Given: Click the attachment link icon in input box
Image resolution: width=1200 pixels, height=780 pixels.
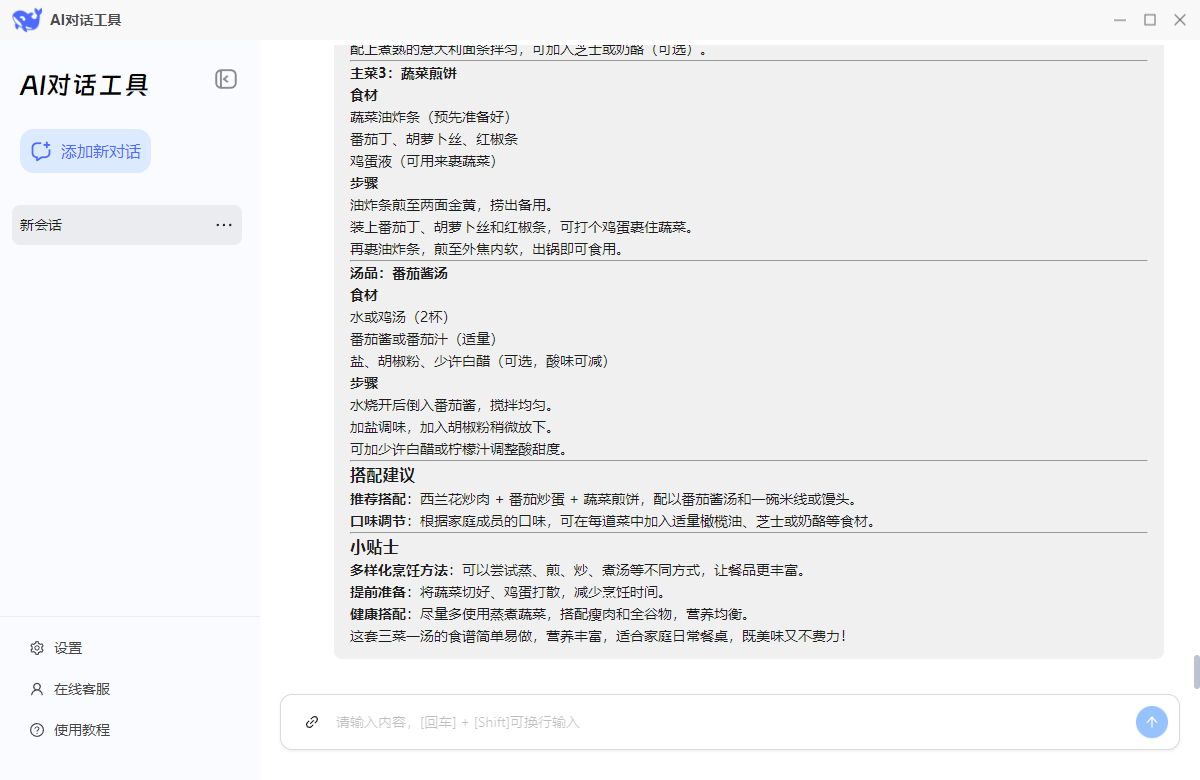Looking at the screenshot, I should (312, 722).
